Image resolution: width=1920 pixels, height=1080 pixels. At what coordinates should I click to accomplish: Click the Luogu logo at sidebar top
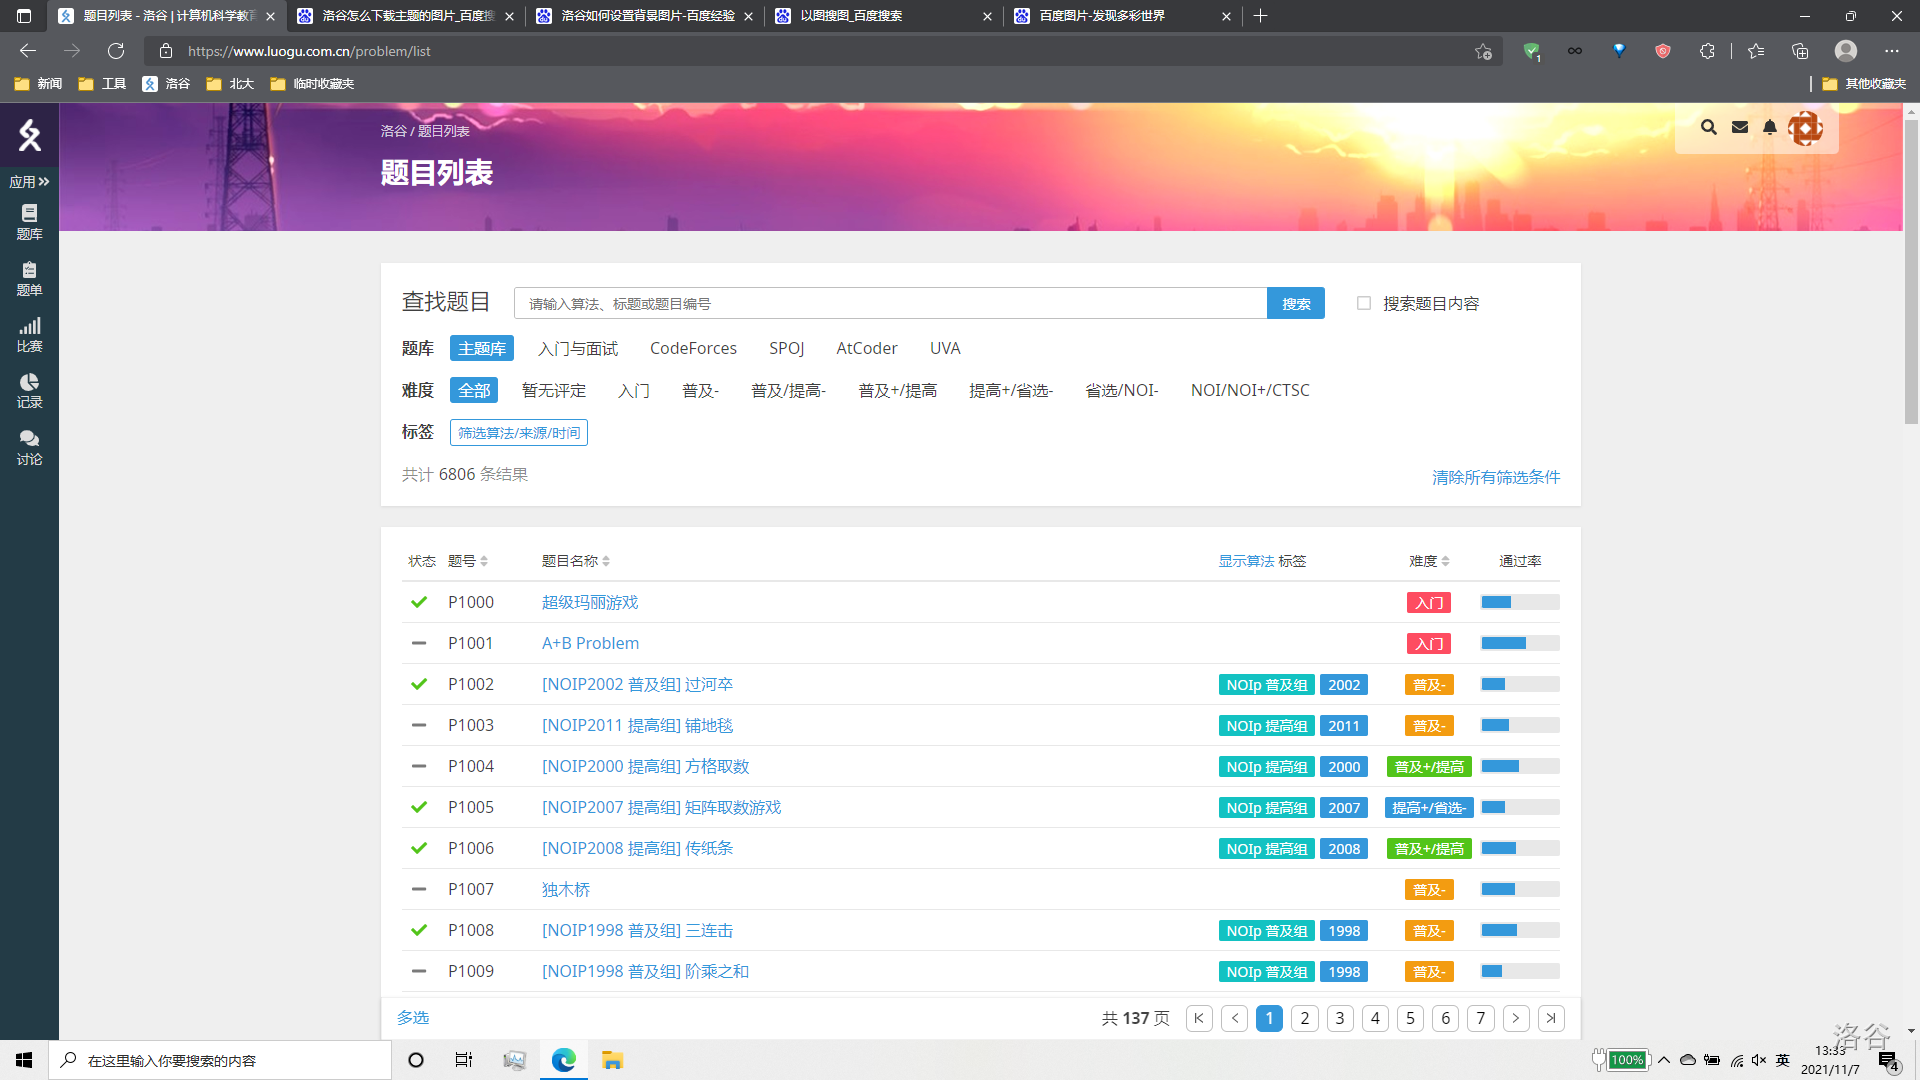(x=29, y=135)
